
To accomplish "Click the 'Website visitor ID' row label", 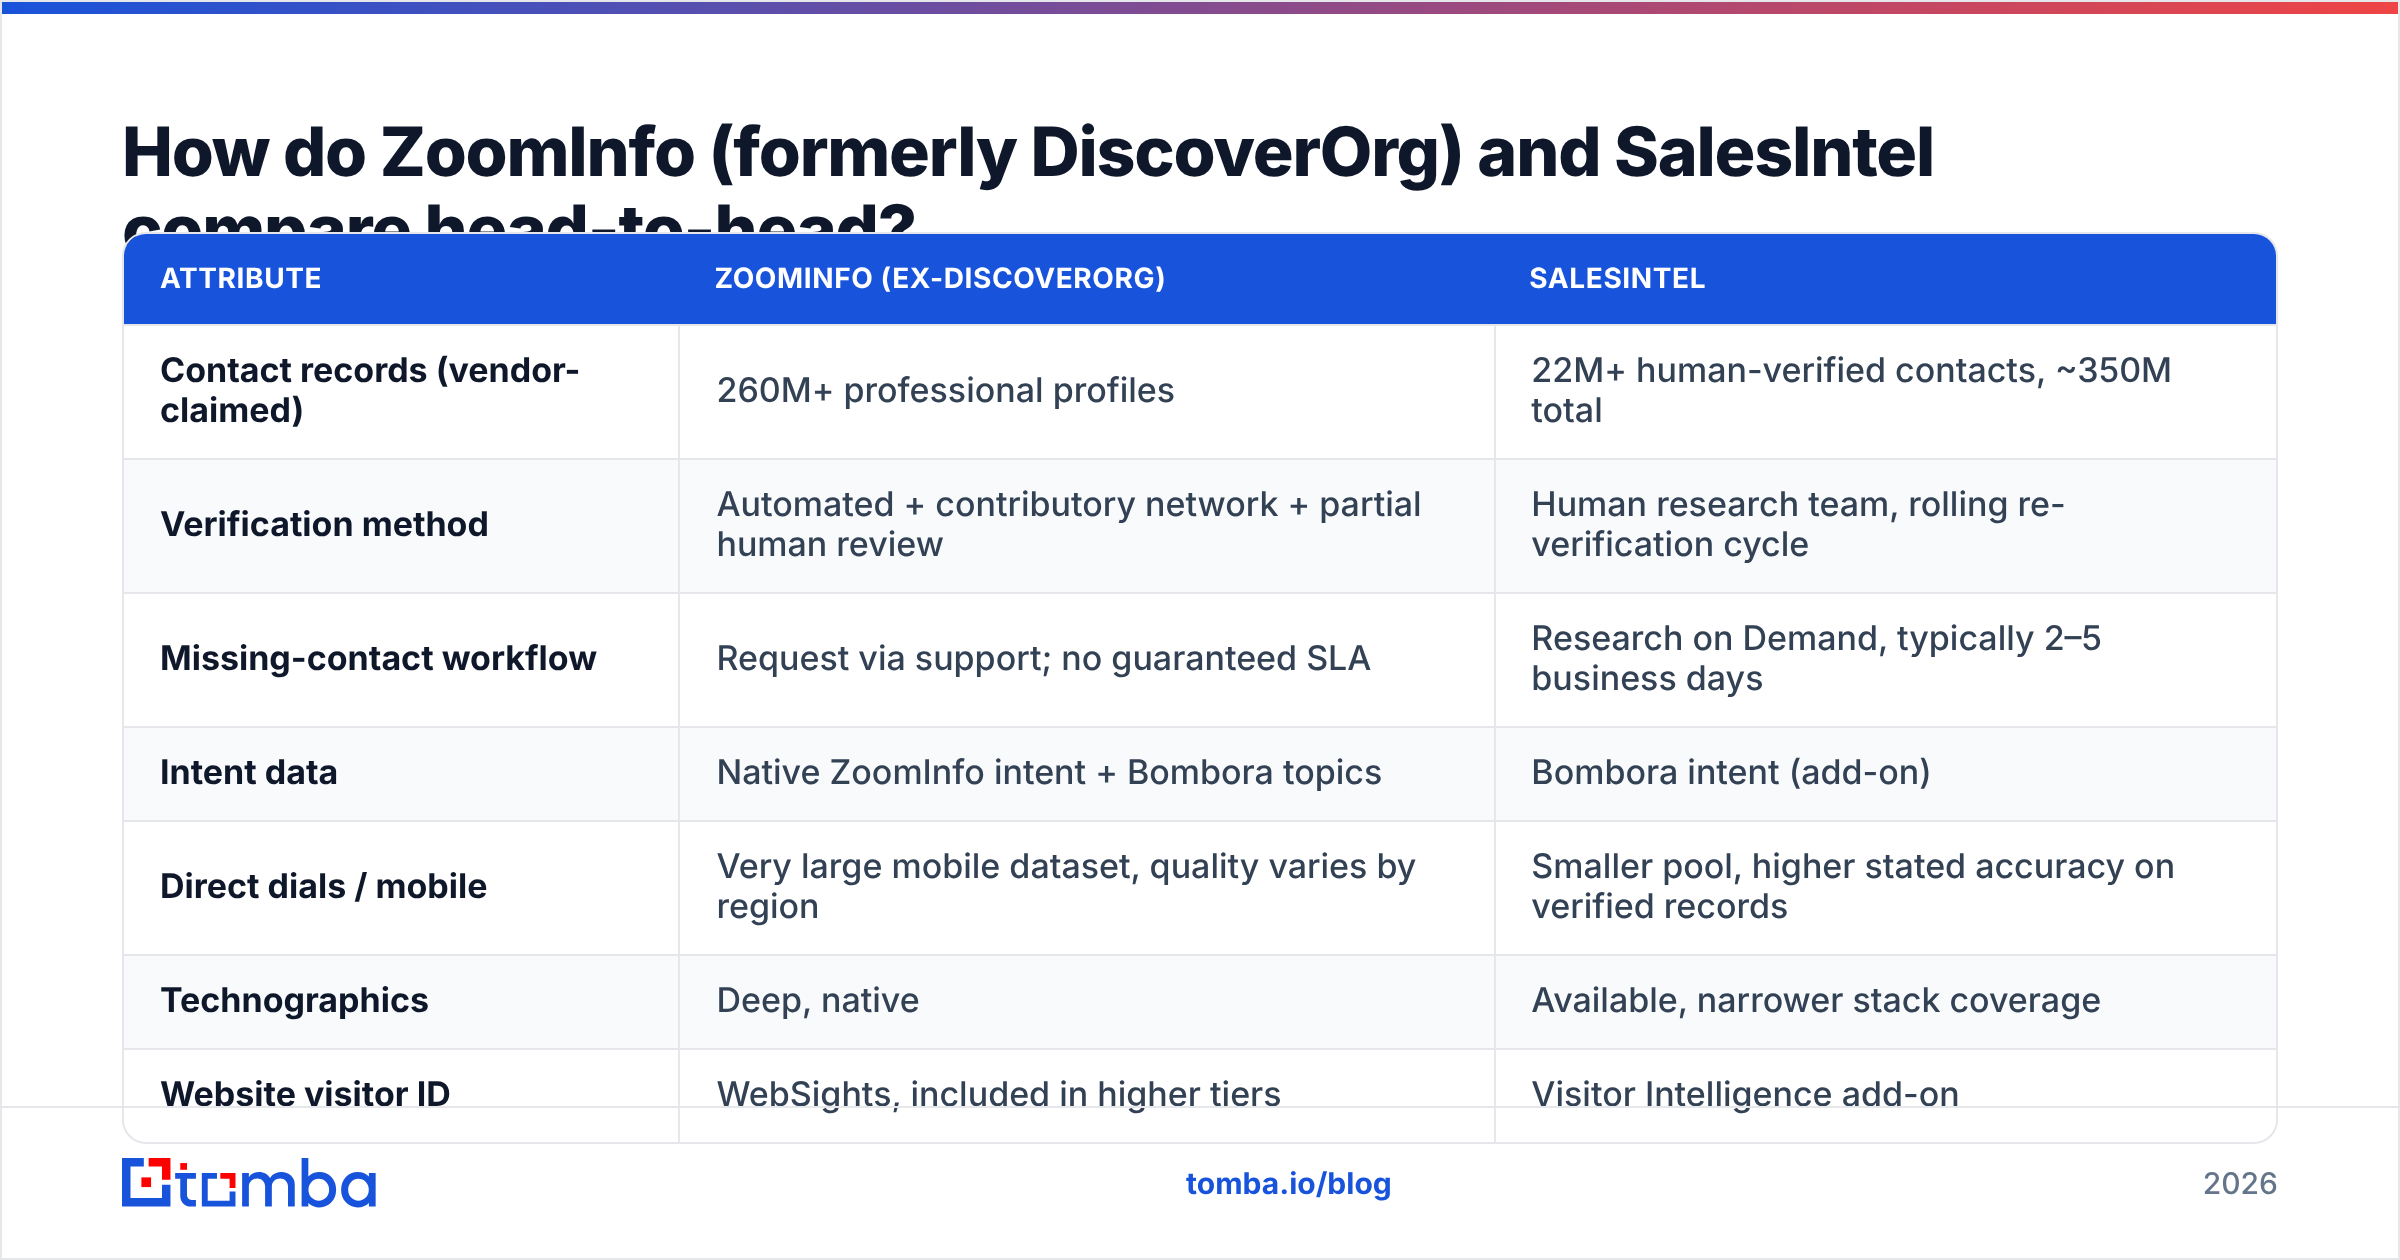I will coord(306,1094).
